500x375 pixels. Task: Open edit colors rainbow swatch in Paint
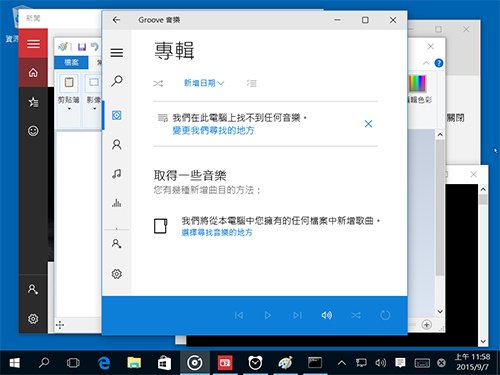point(417,83)
